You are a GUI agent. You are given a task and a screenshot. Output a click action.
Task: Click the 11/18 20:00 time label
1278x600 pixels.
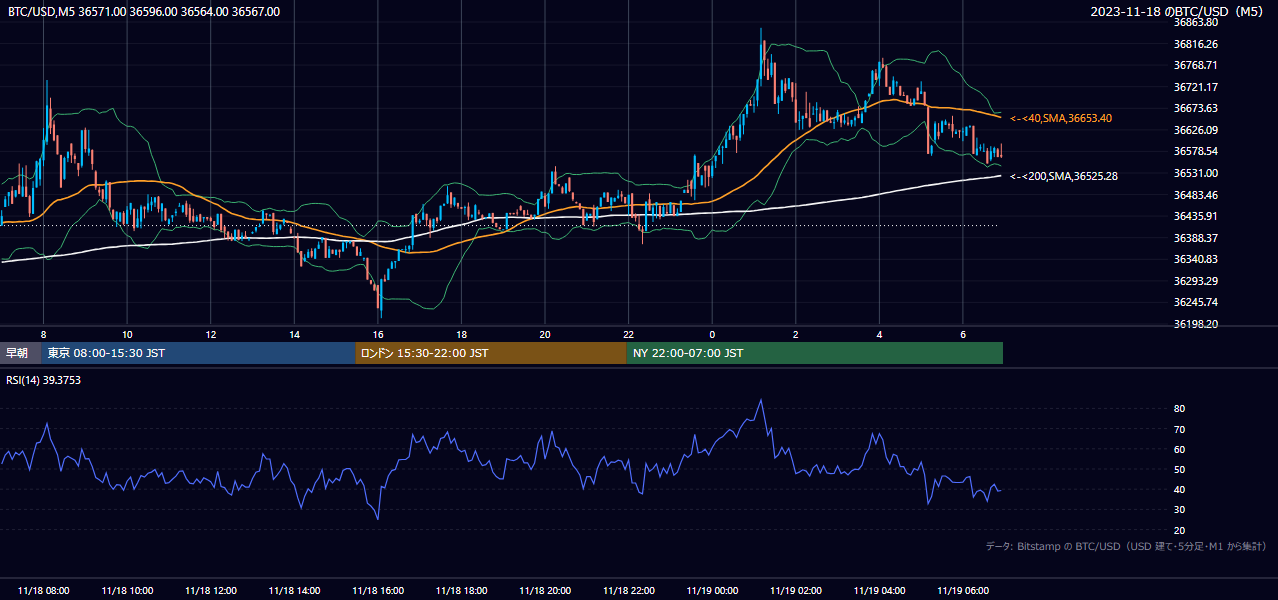click(545, 591)
